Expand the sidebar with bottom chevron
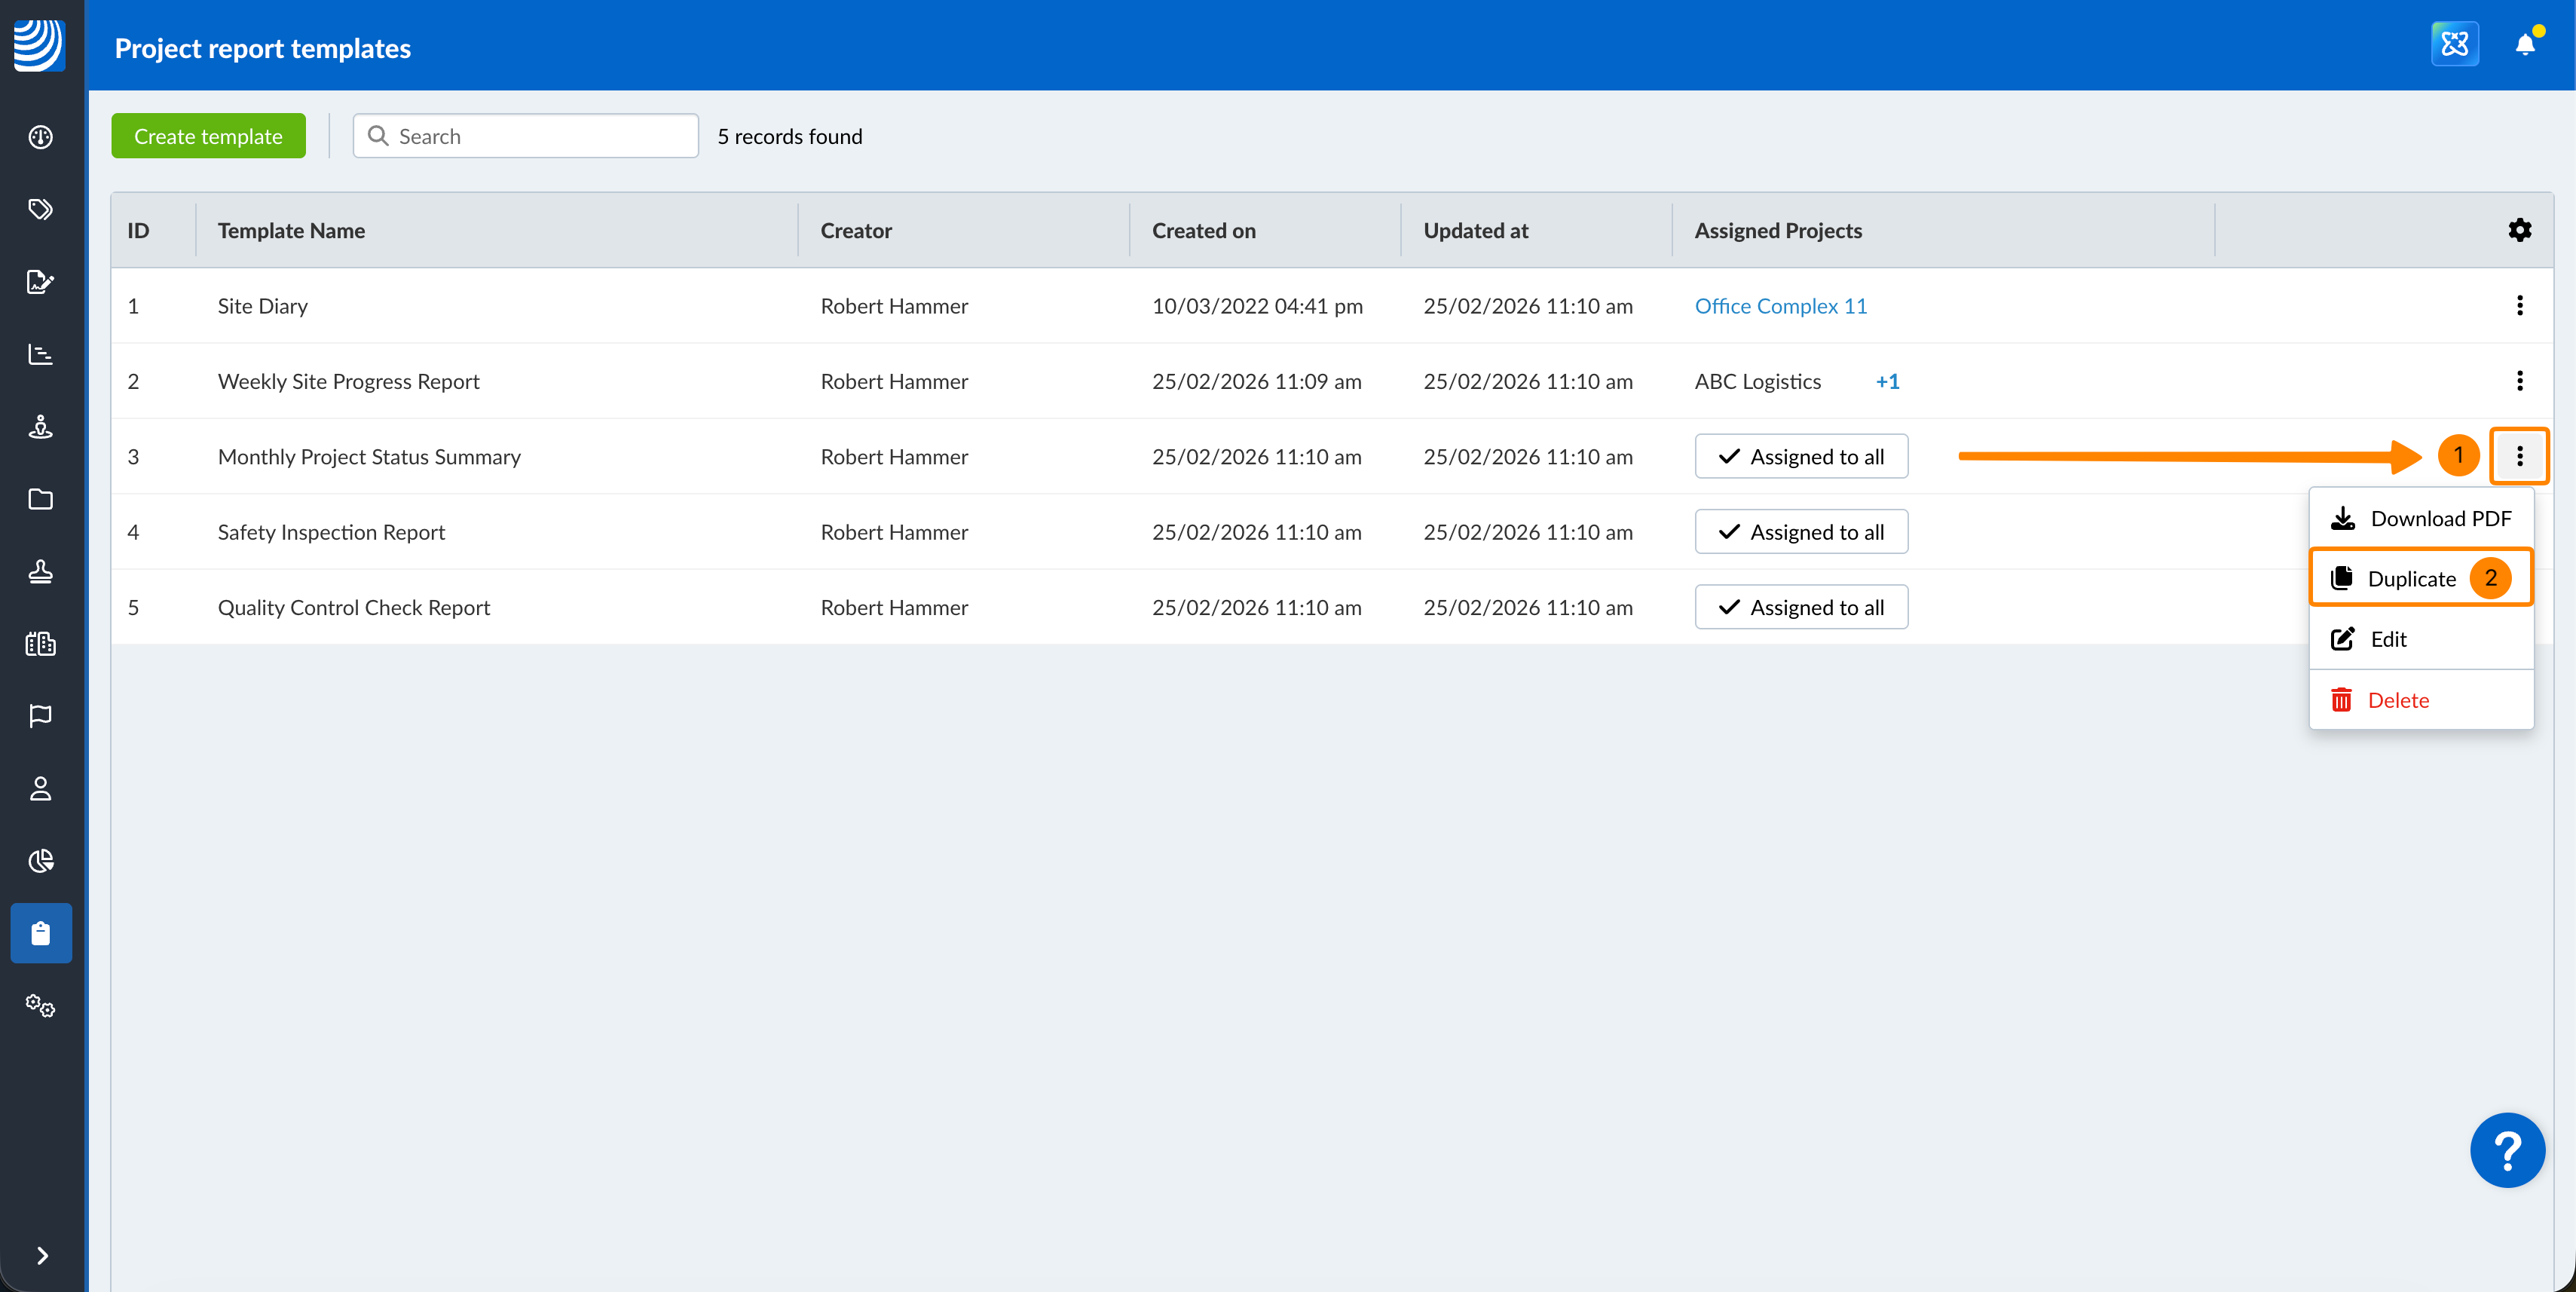 click(42, 1255)
